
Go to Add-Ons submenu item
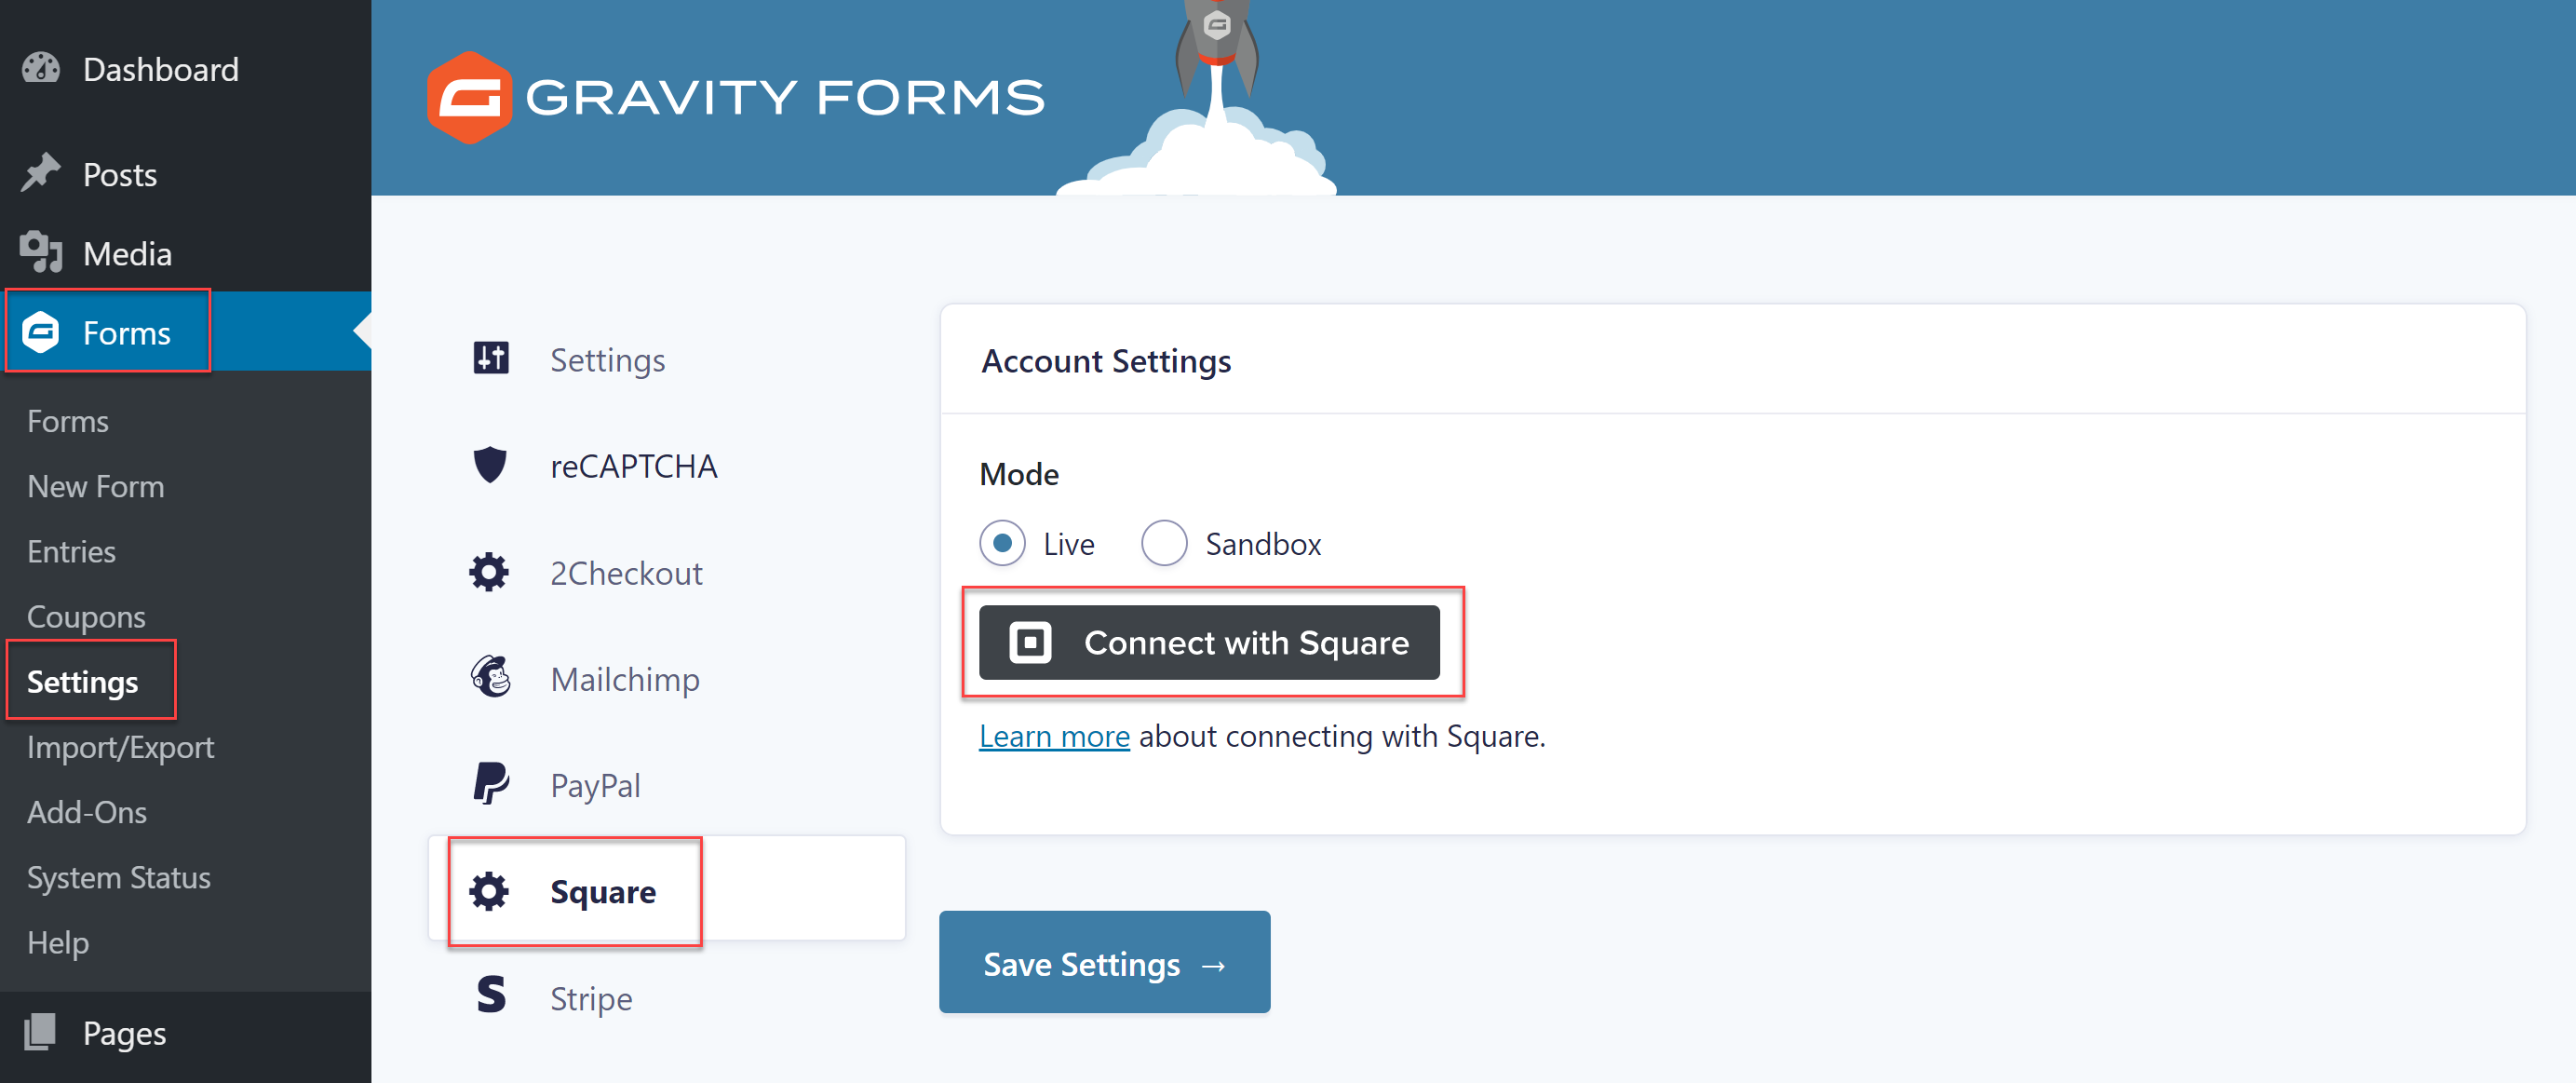point(87,812)
